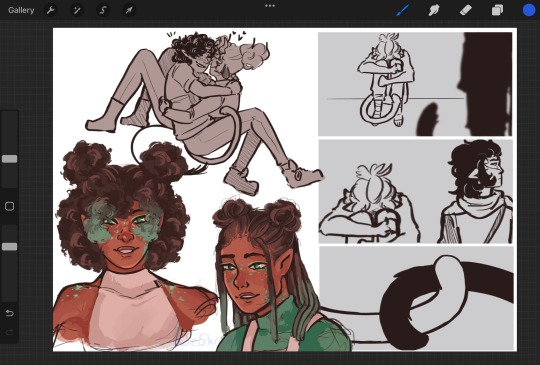Open the Adjustments magic wand menu
Image resolution: width=540 pixels, height=365 pixels.
(x=76, y=10)
